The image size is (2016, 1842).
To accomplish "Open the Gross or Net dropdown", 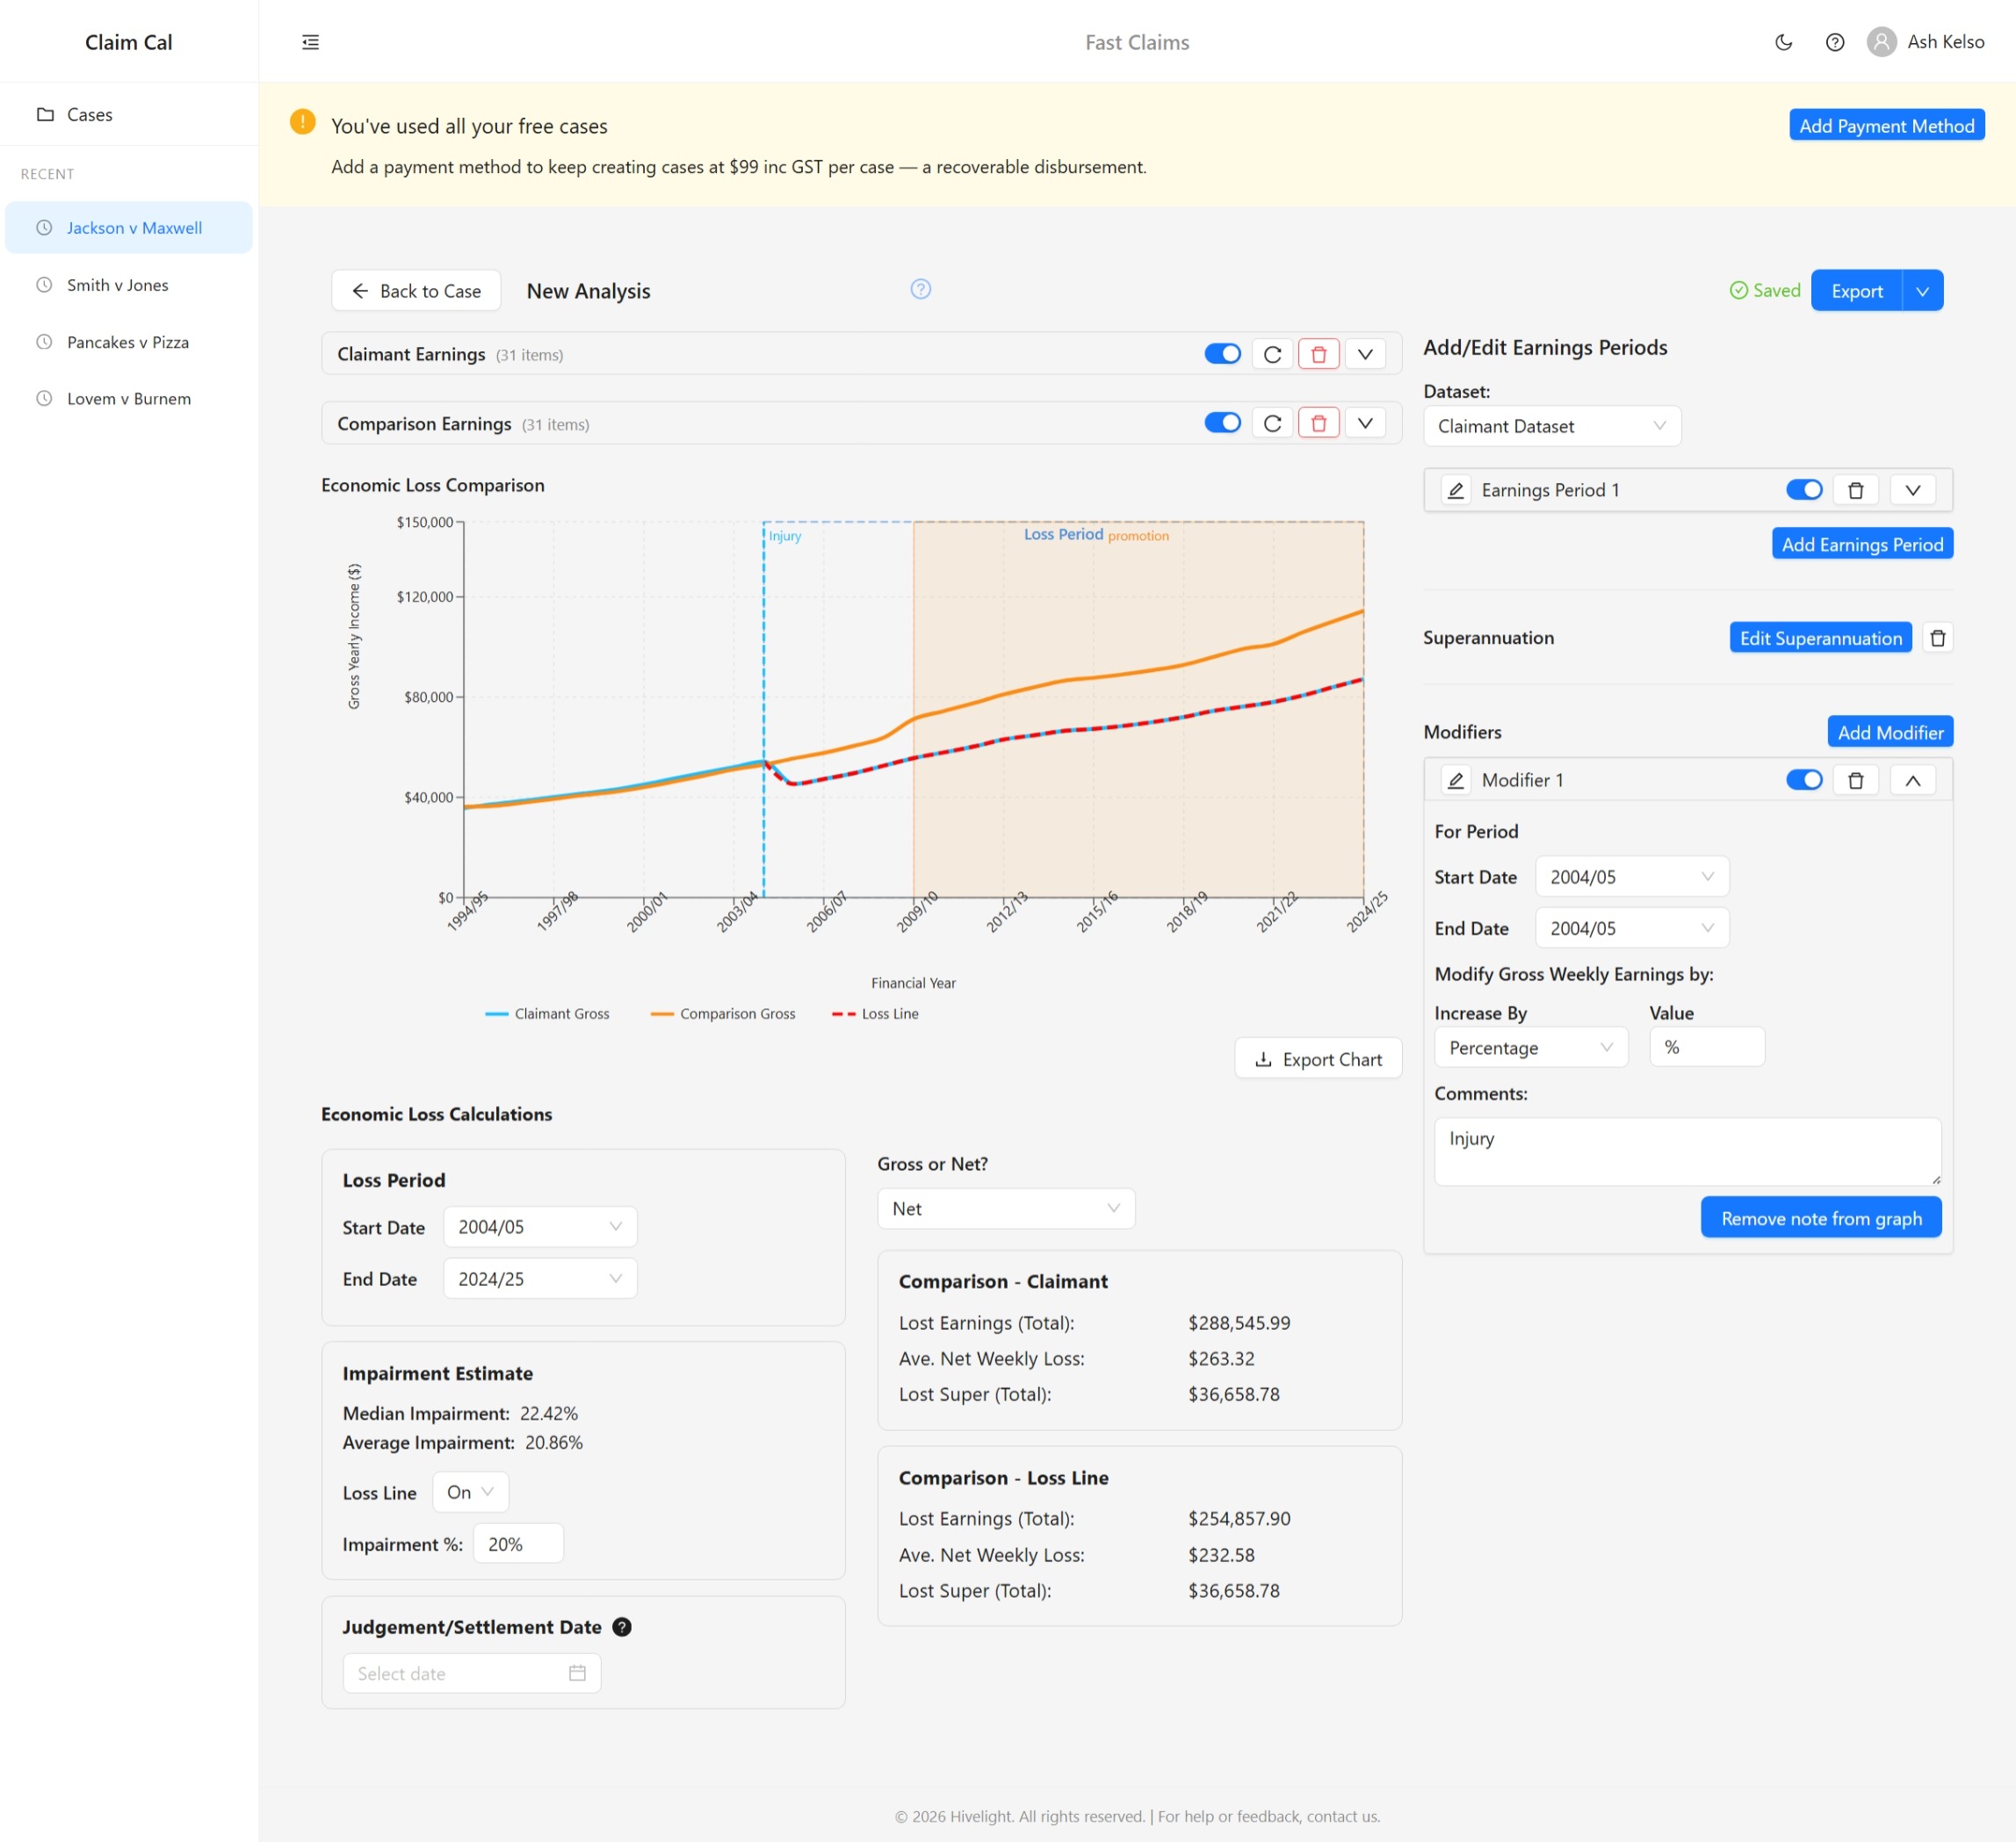I will [1006, 1208].
